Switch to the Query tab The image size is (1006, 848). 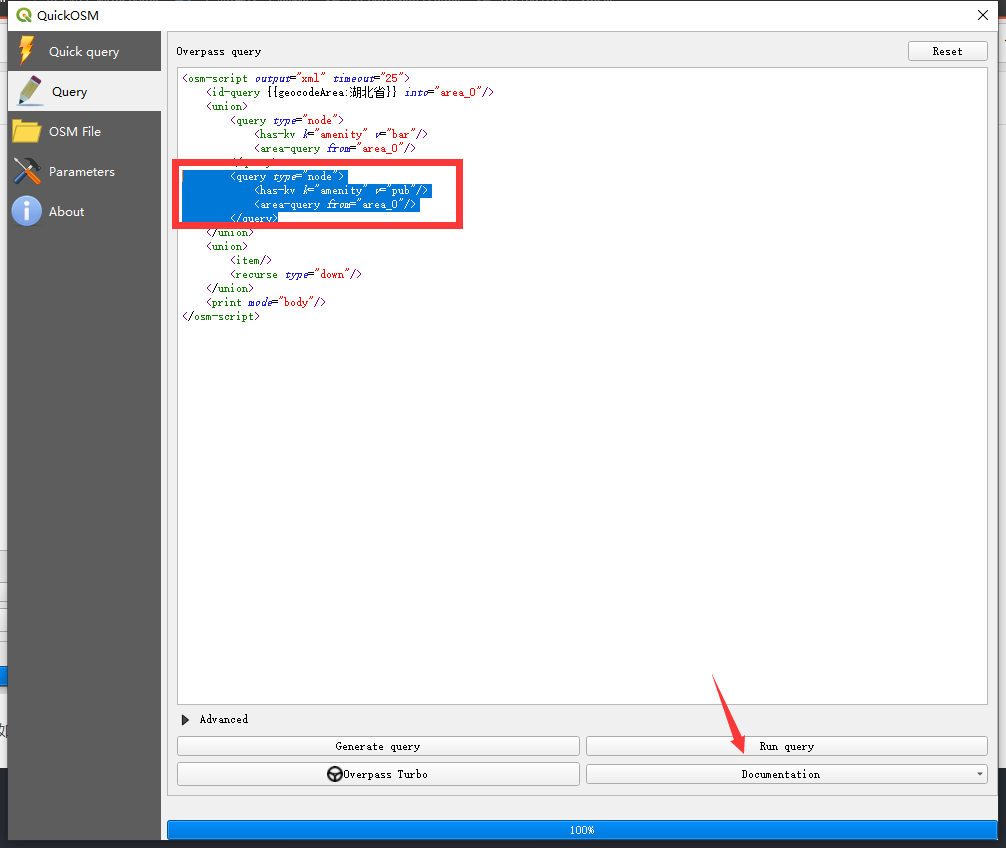(x=85, y=91)
